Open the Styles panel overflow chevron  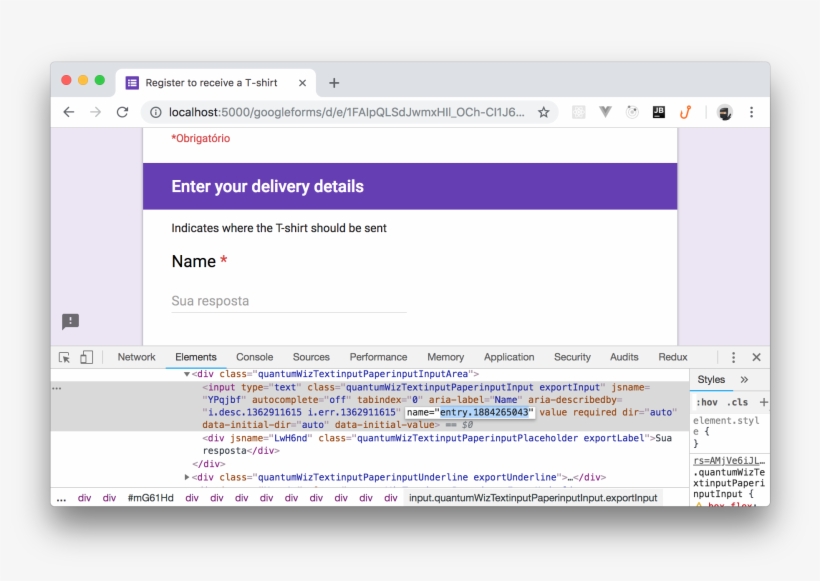pos(742,379)
